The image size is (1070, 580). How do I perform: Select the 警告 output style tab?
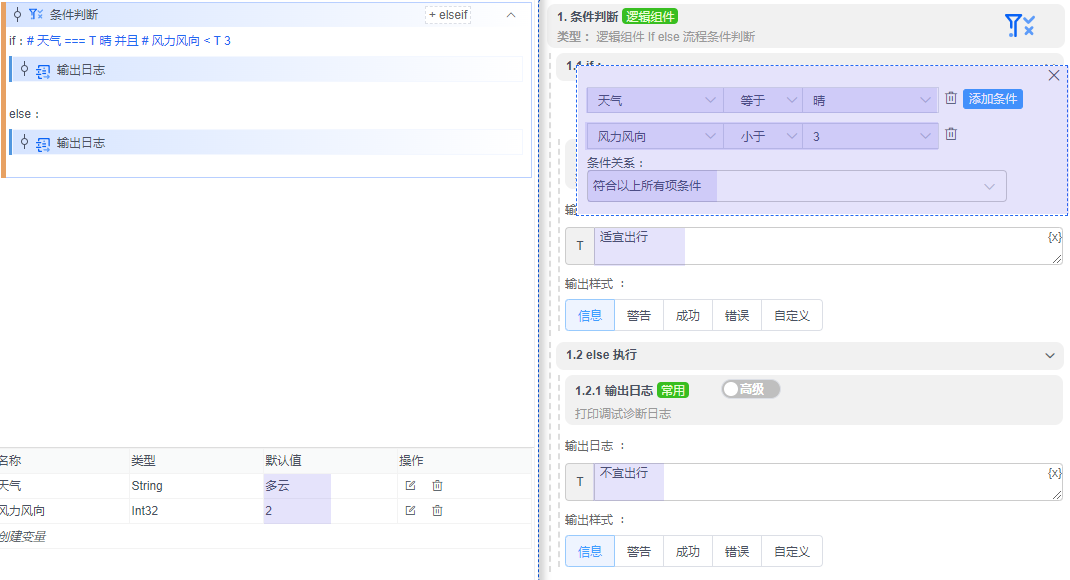639,314
